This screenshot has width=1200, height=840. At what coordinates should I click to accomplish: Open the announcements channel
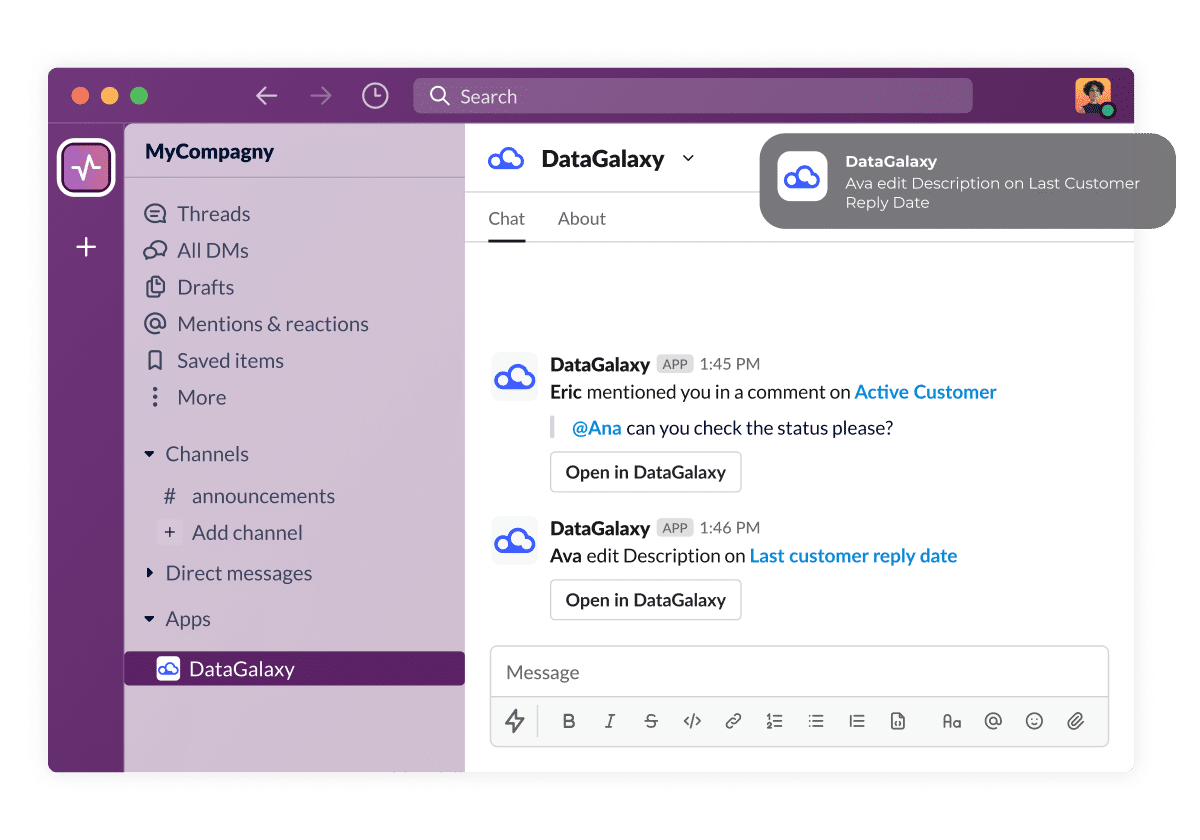tap(263, 496)
